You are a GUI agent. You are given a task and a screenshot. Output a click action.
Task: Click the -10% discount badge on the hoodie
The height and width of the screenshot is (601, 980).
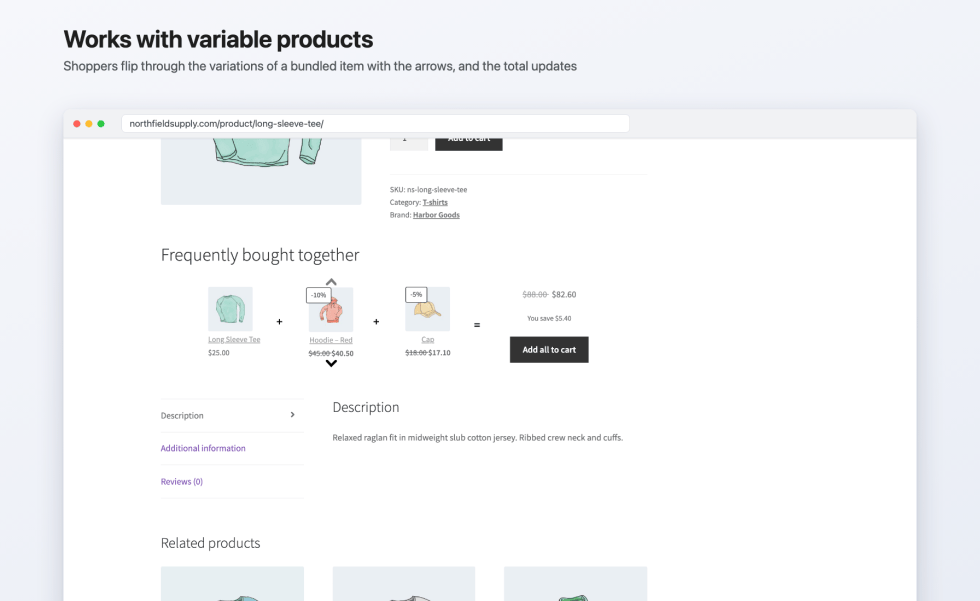point(319,295)
